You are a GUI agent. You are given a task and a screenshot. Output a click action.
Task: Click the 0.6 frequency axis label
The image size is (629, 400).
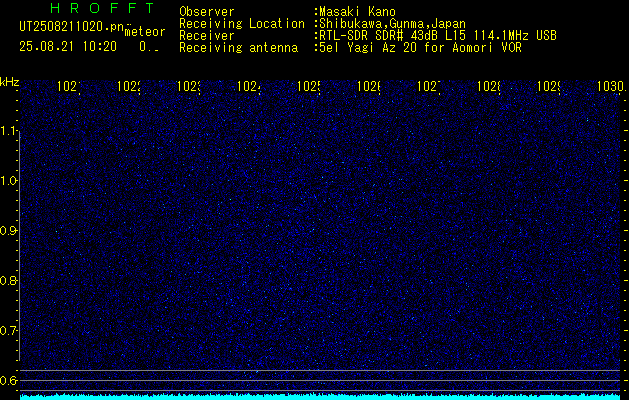(x=8, y=380)
